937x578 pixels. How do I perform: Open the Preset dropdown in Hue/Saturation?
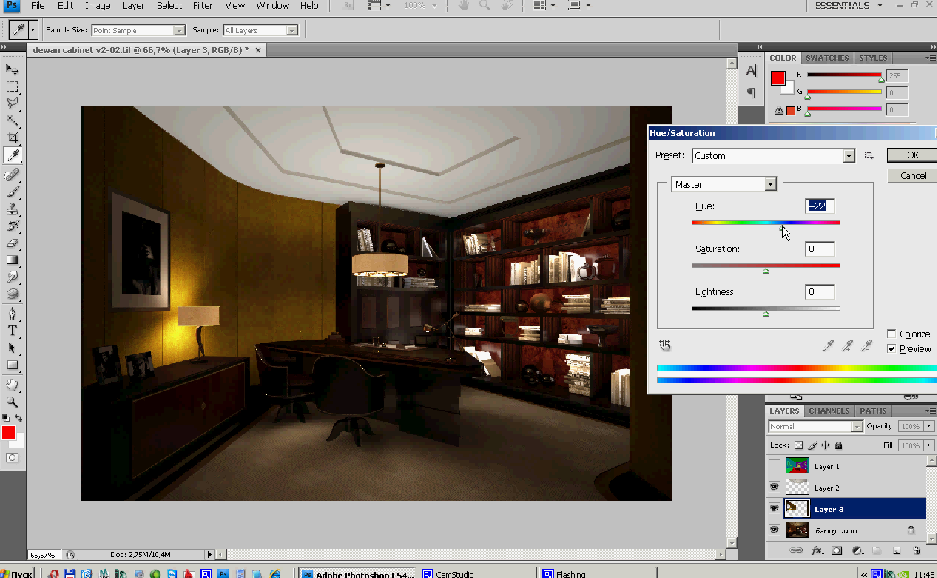[x=849, y=155]
